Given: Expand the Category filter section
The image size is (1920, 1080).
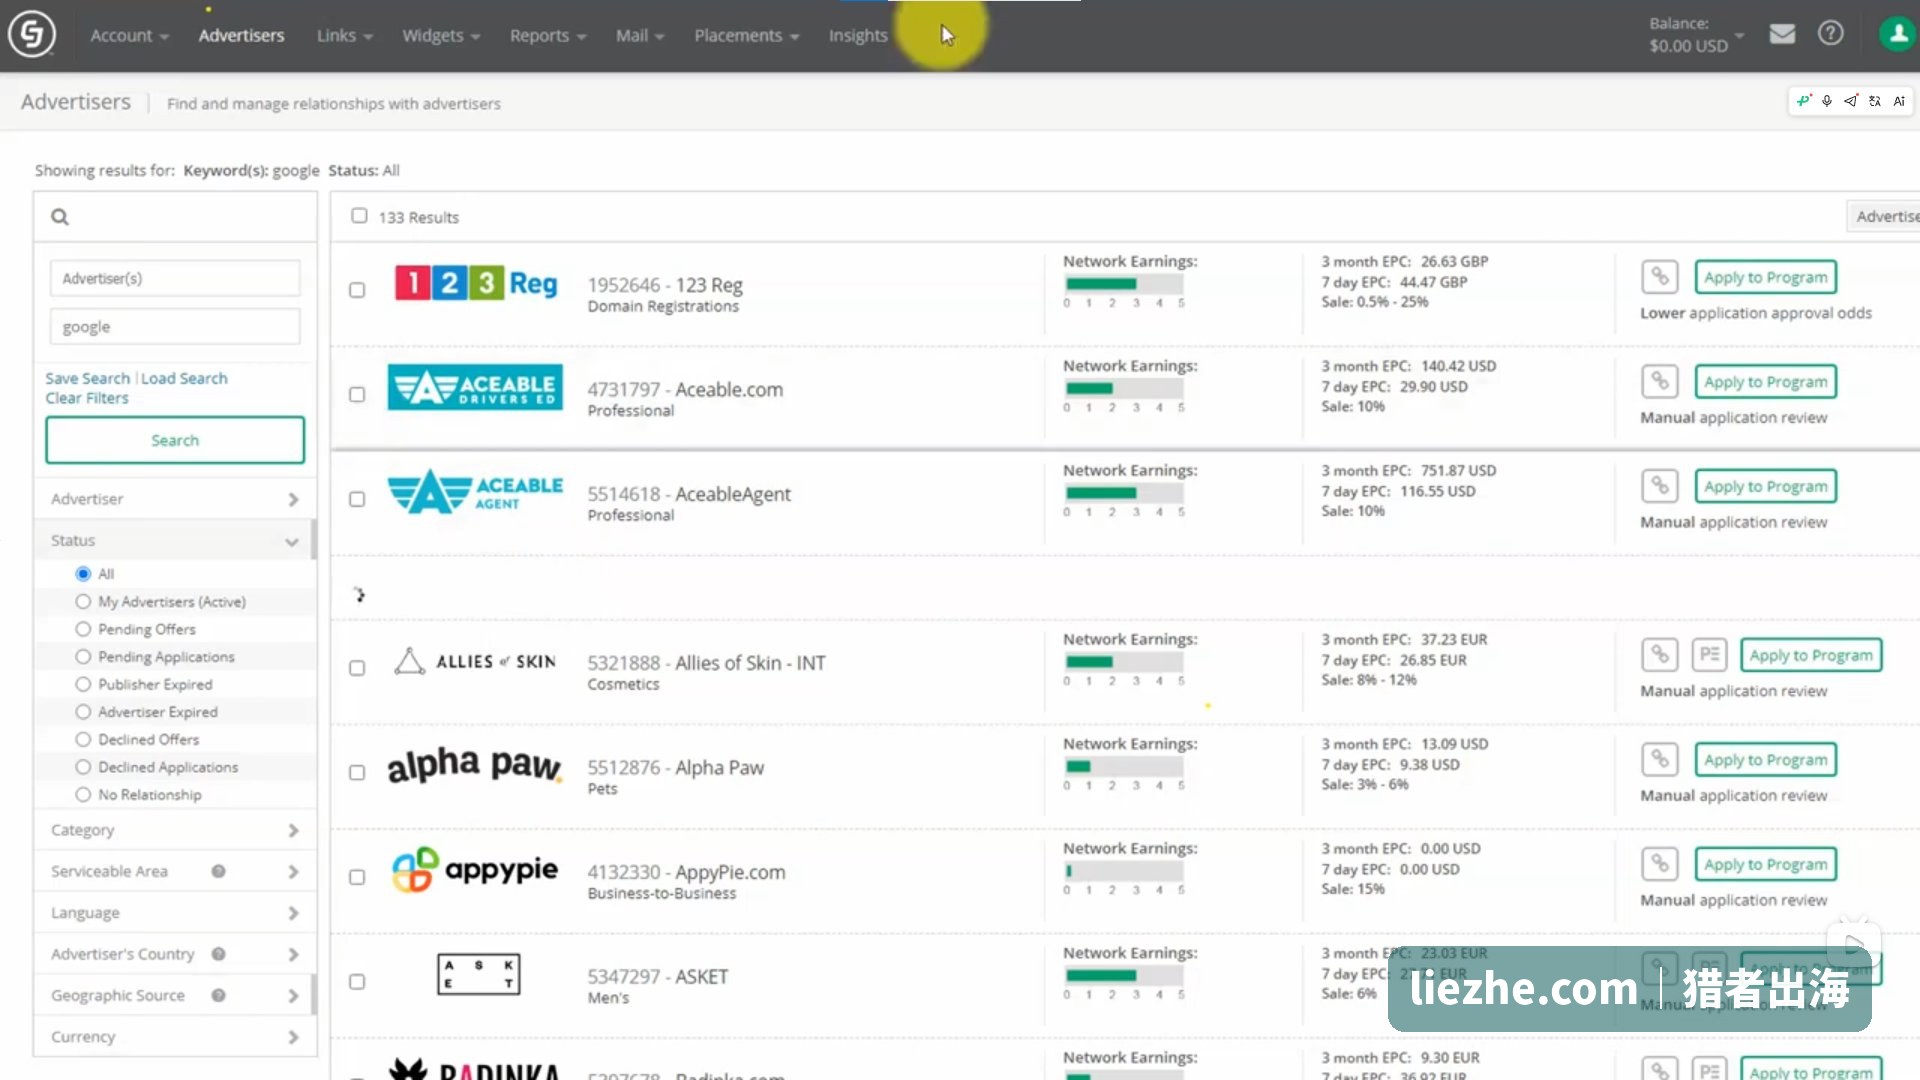Looking at the screenshot, I should 175,830.
